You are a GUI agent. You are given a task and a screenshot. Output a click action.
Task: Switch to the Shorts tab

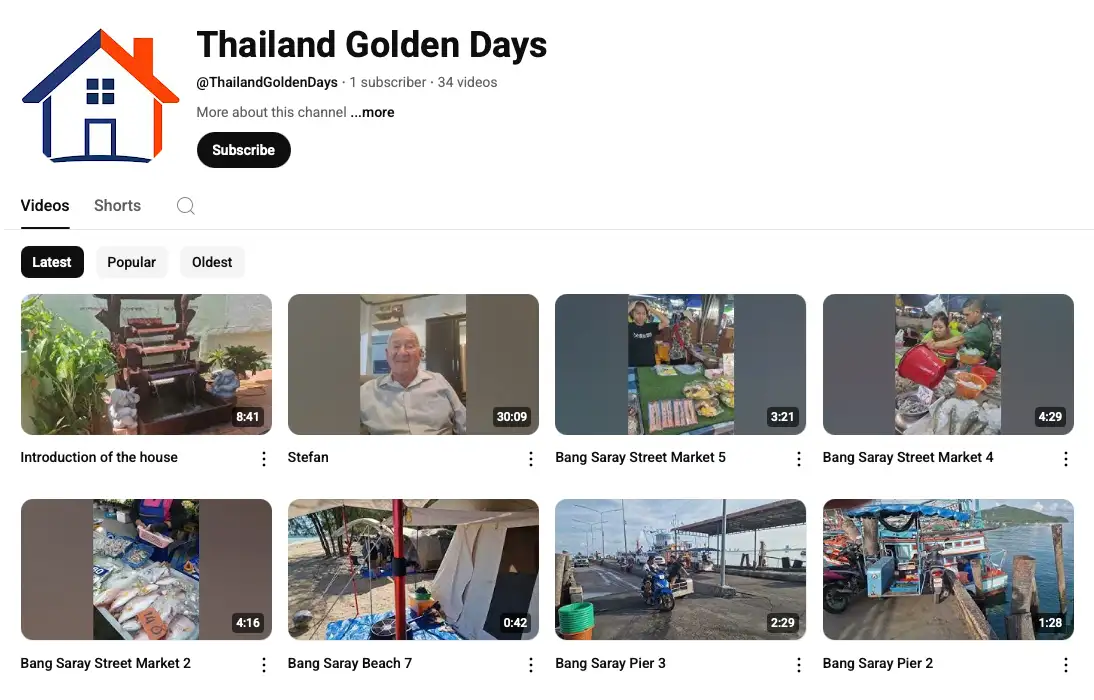point(117,206)
